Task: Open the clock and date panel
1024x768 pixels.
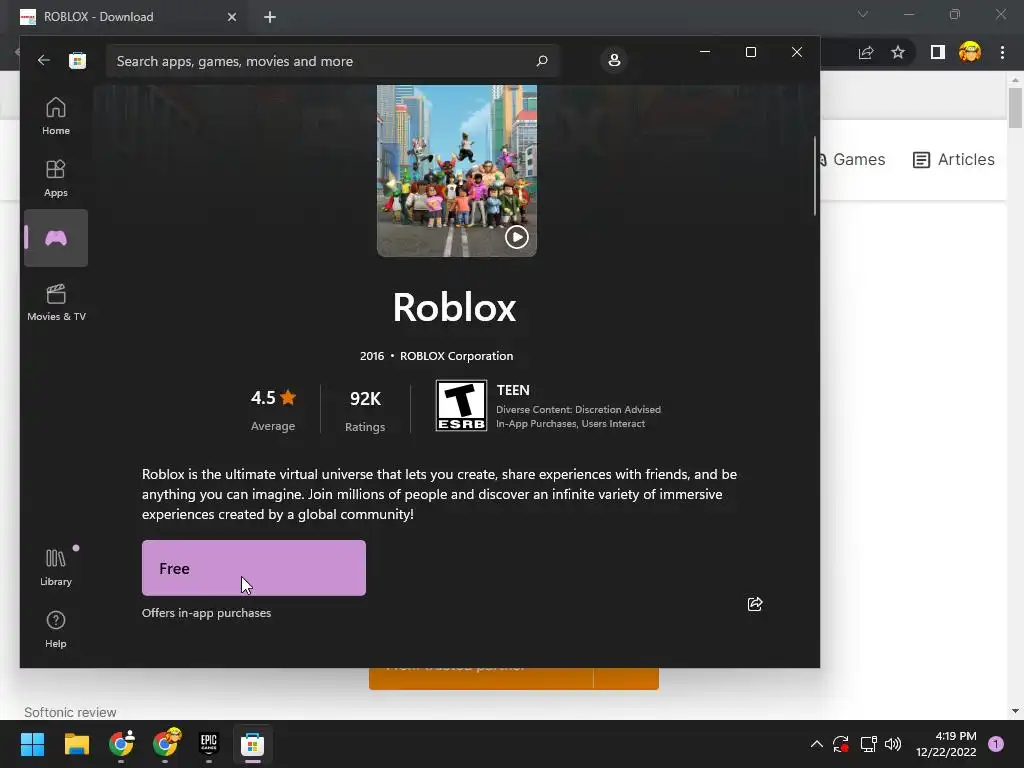Action: [x=946, y=744]
